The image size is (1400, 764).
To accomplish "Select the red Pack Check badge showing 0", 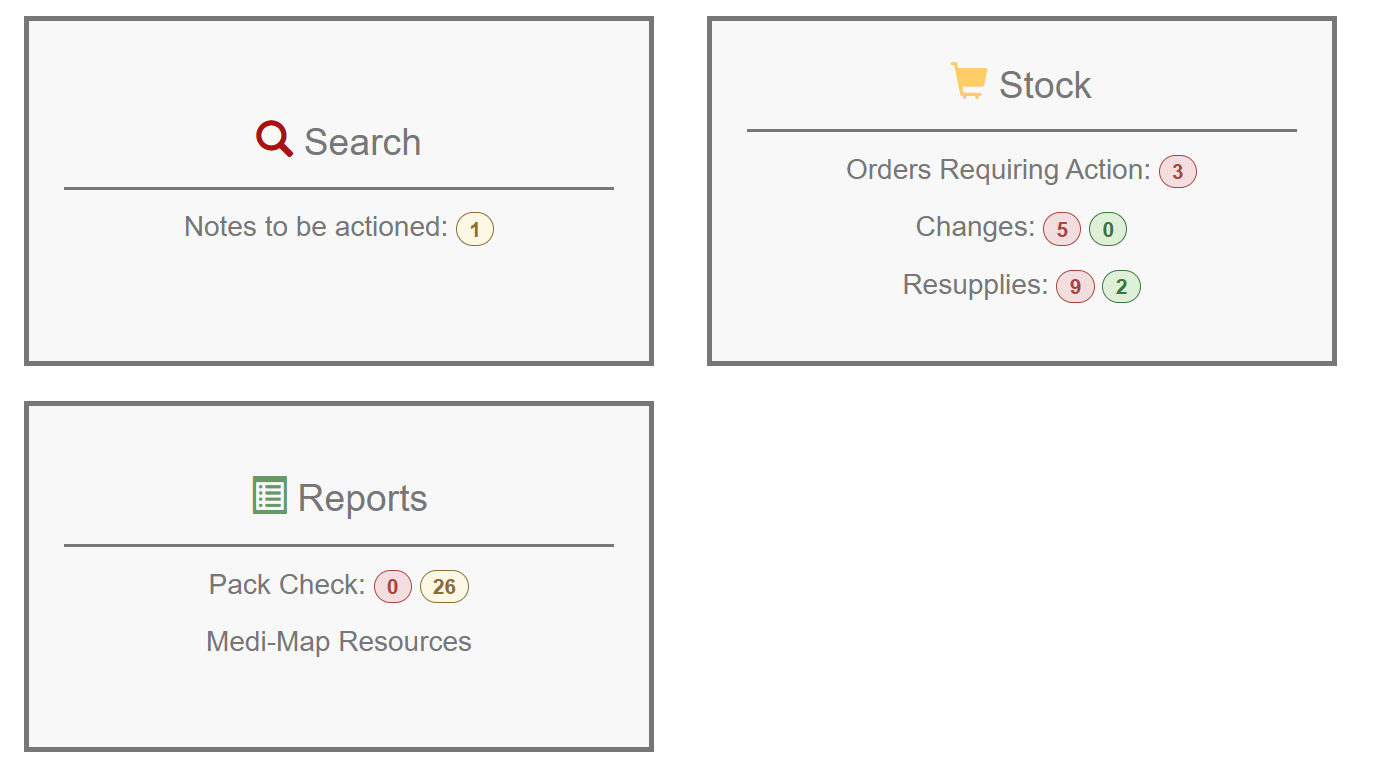I will click(x=394, y=585).
